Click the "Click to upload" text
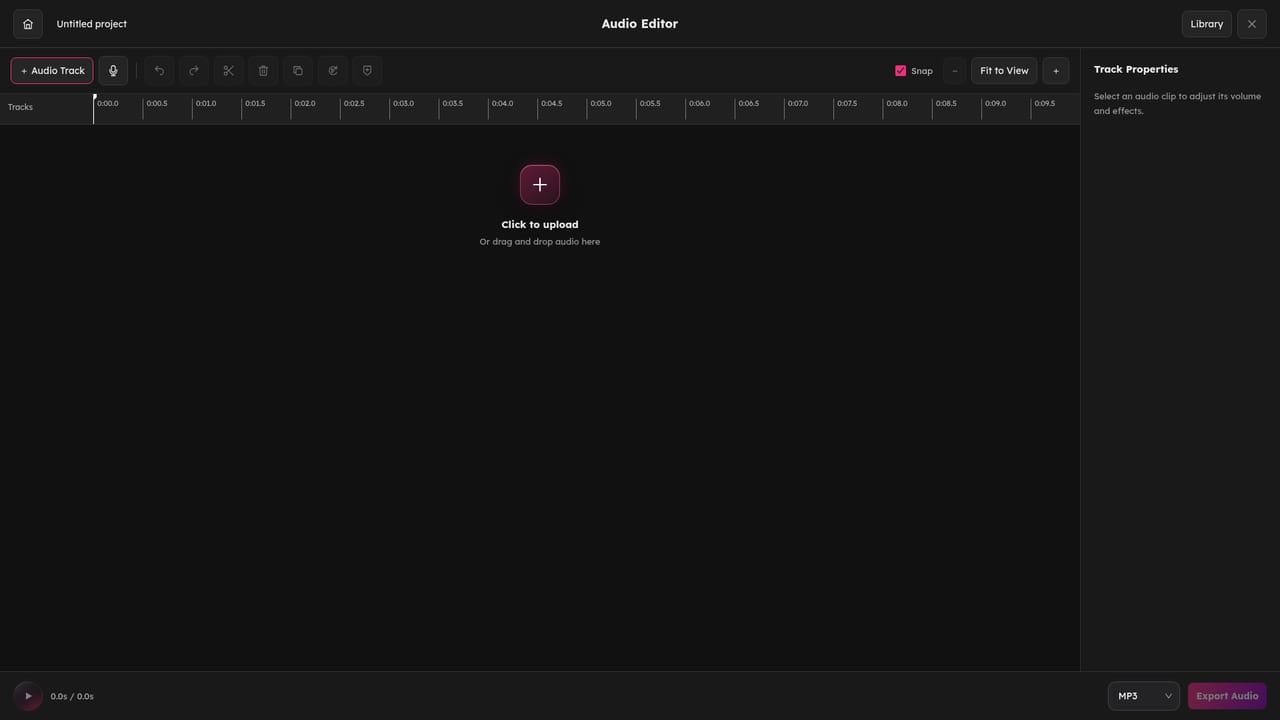The width and height of the screenshot is (1280, 720). [540, 225]
